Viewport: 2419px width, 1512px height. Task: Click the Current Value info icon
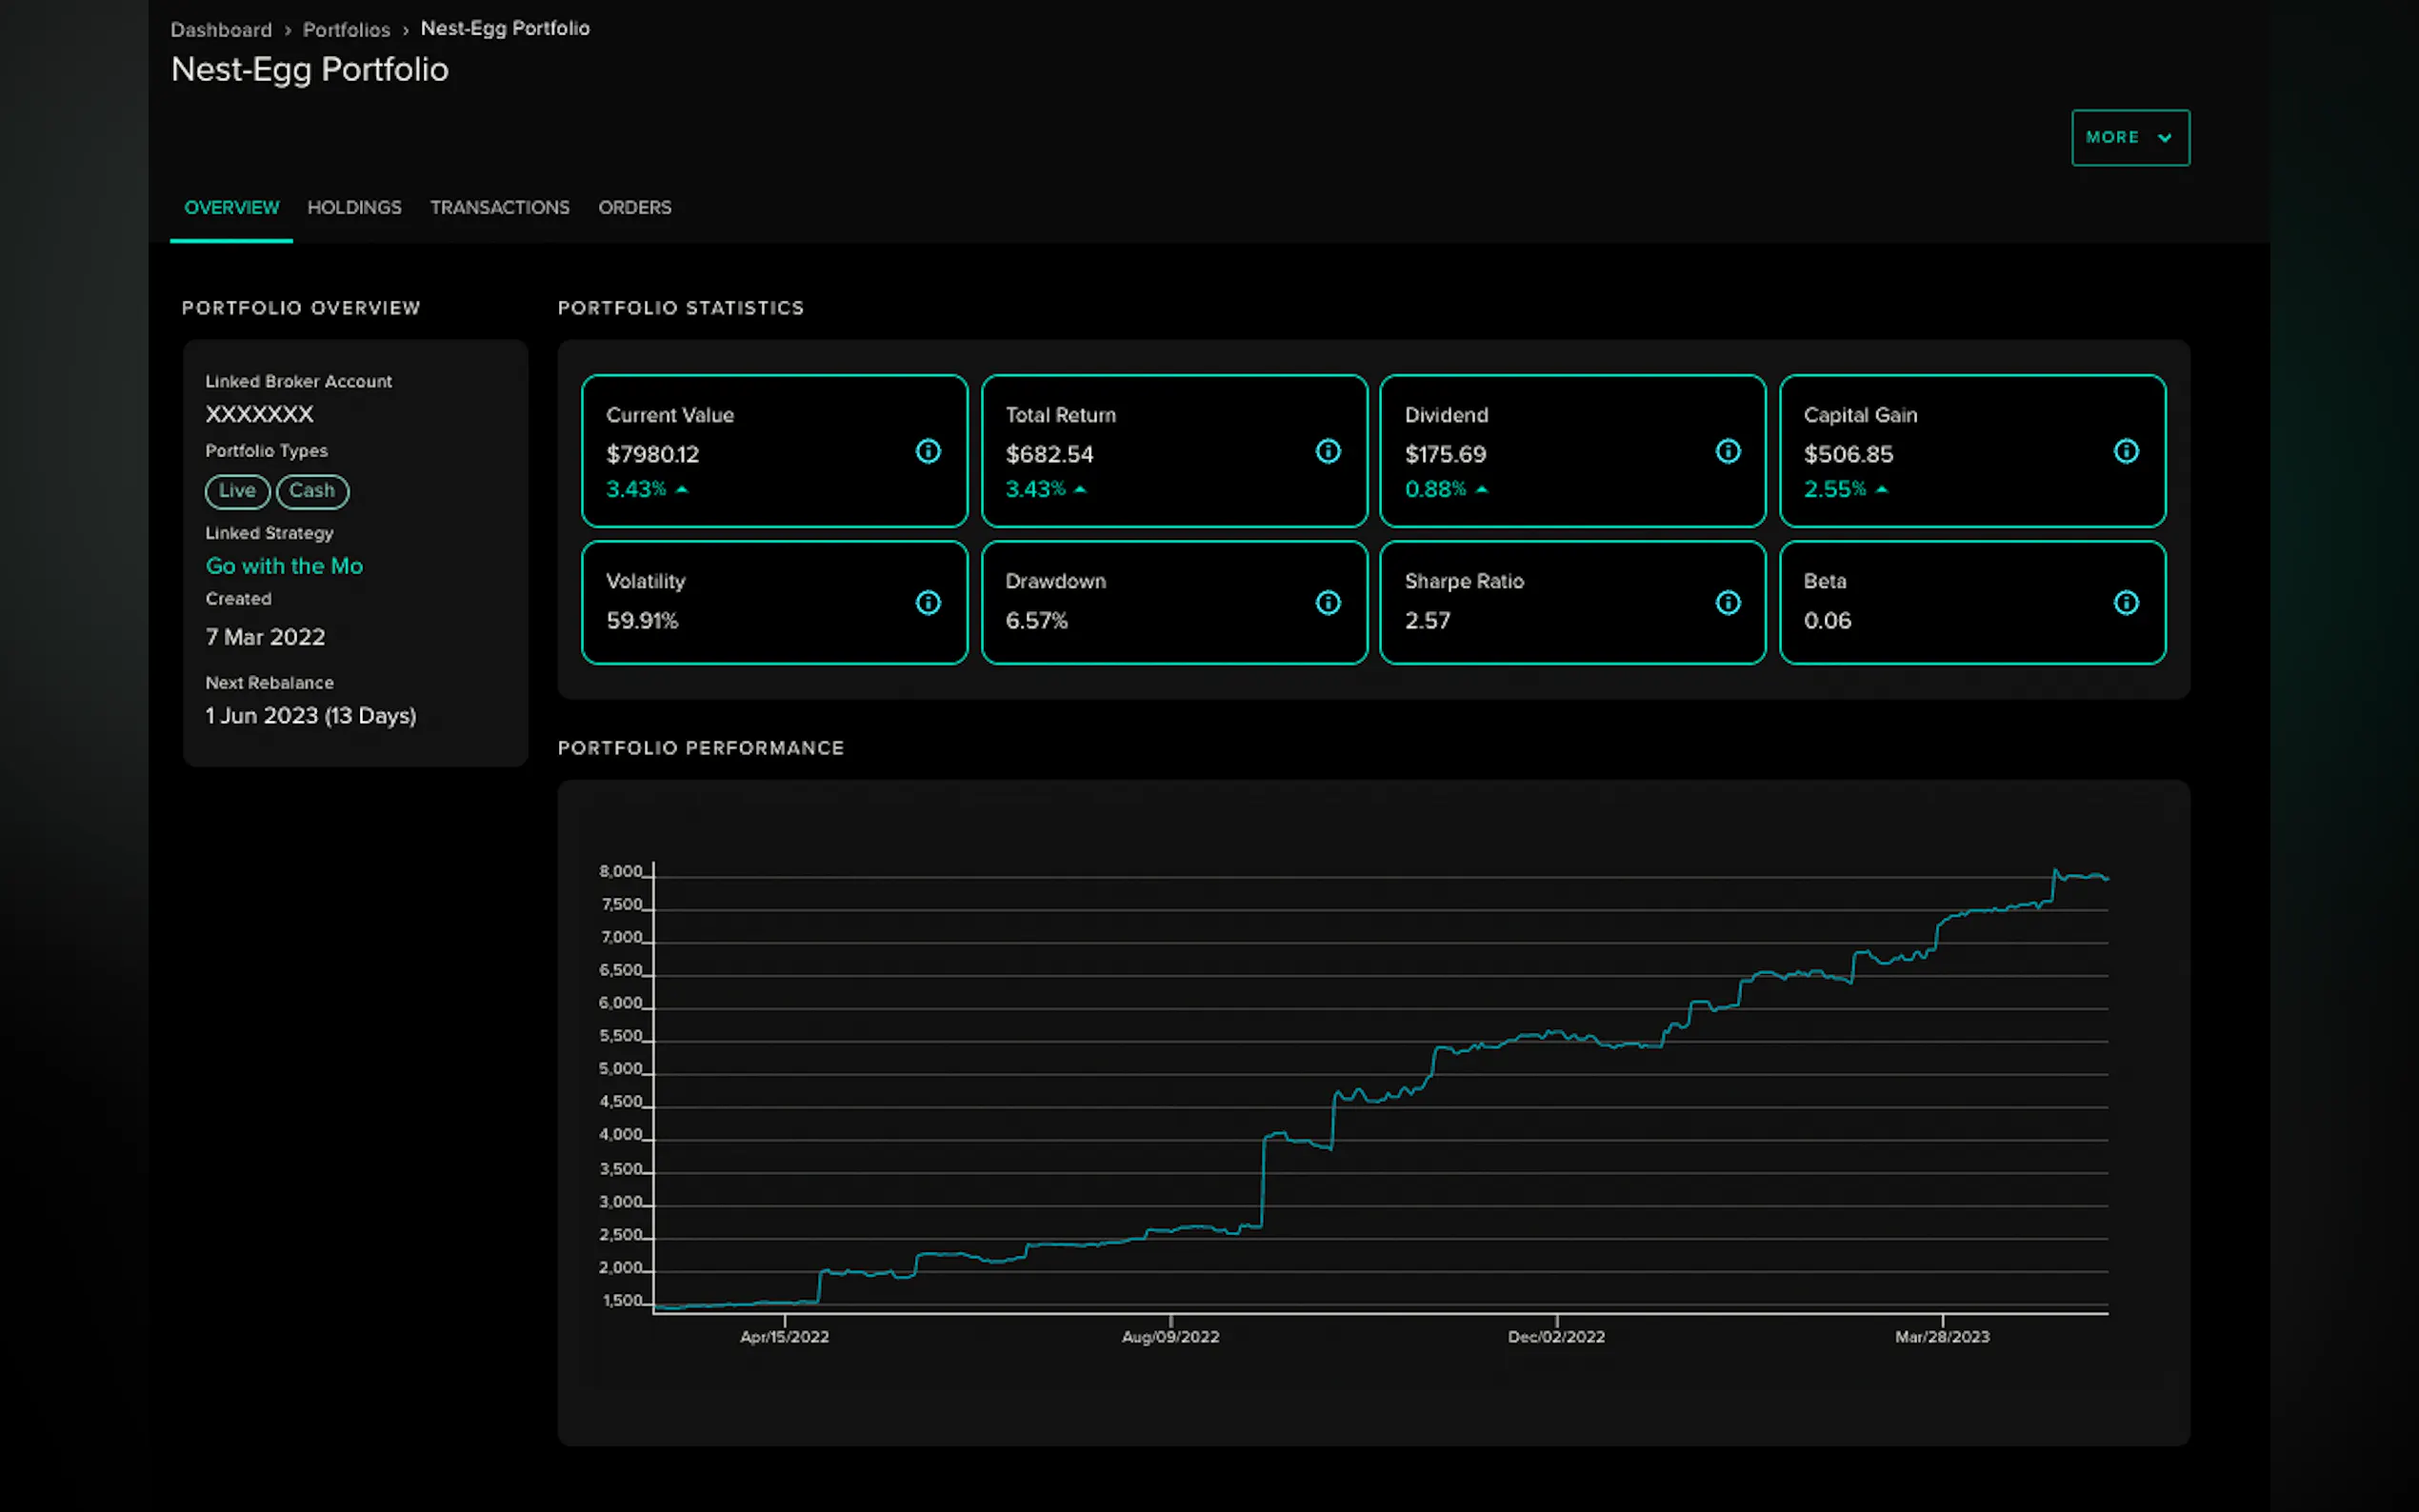[x=928, y=451]
